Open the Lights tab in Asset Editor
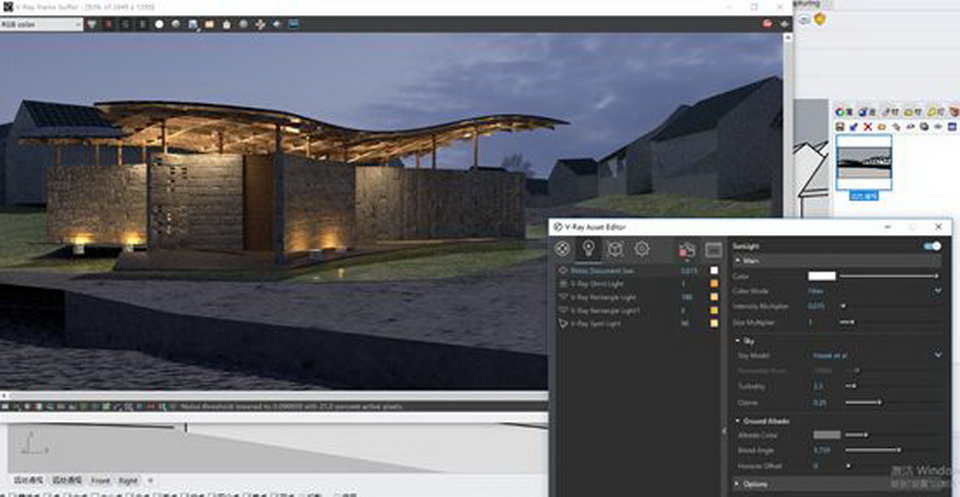Viewport: 960px width, 497px height. pos(590,249)
